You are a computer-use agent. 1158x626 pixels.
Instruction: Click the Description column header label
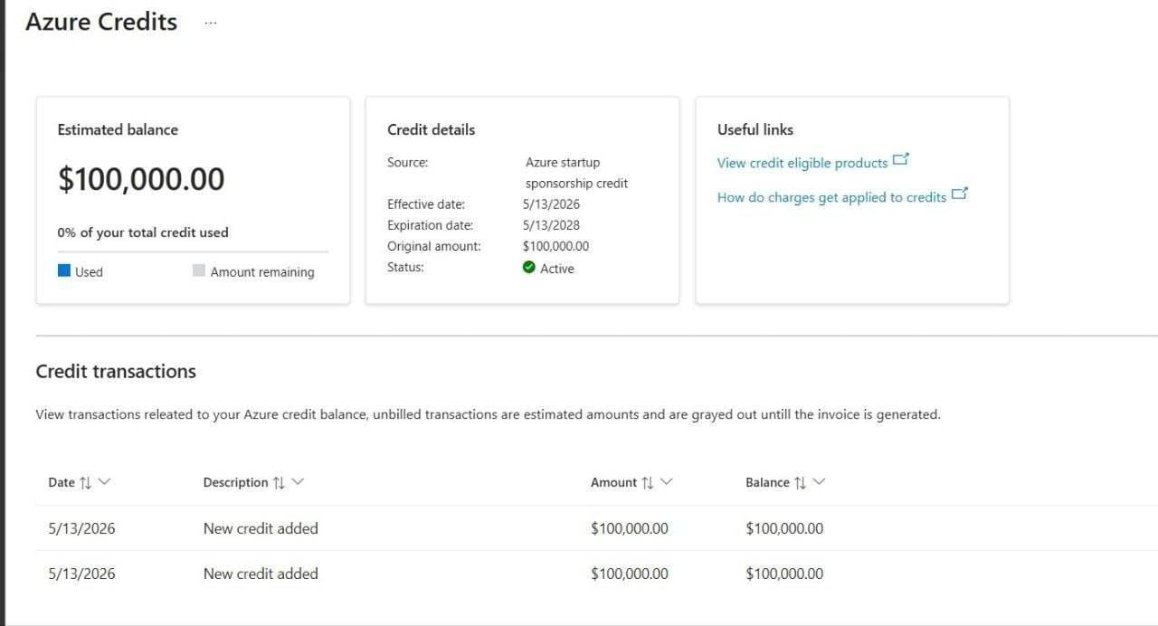[236, 483]
